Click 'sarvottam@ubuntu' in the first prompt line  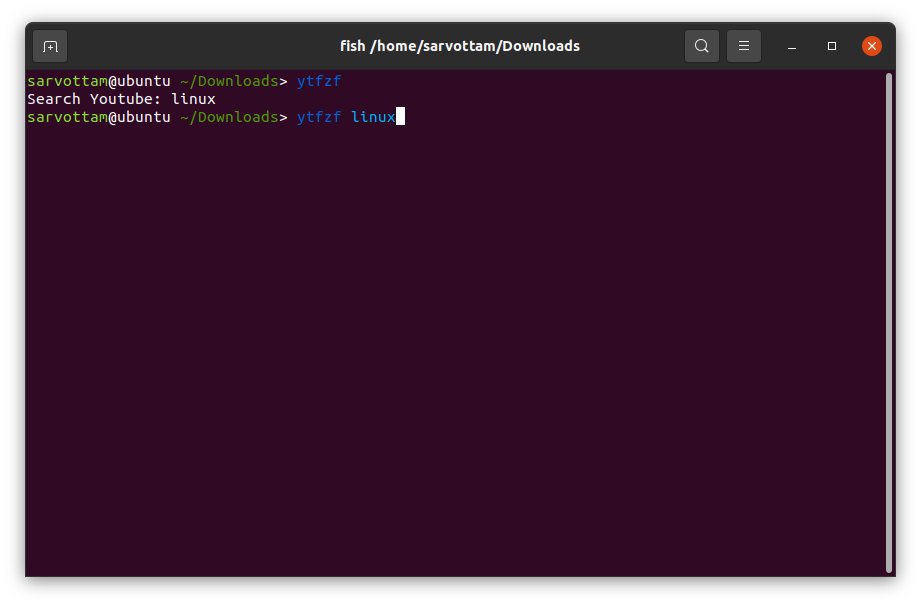pos(99,81)
